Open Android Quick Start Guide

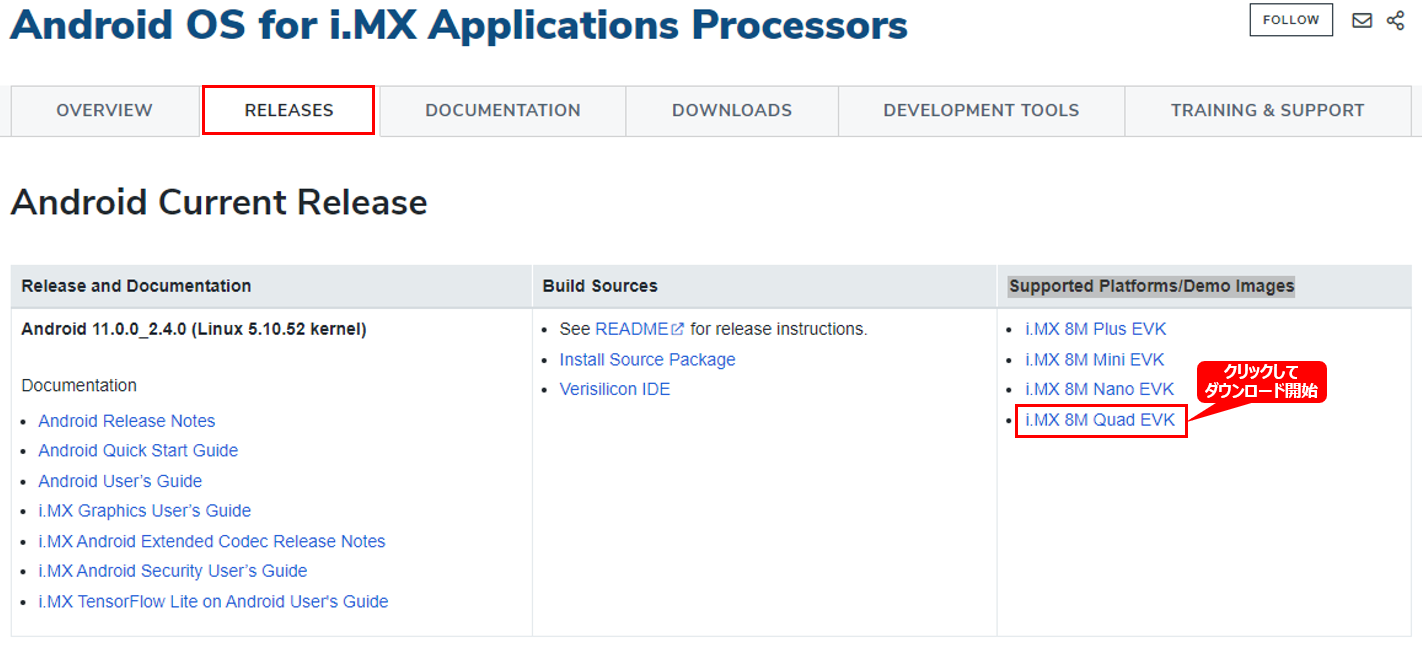click(x=138, y=451)
